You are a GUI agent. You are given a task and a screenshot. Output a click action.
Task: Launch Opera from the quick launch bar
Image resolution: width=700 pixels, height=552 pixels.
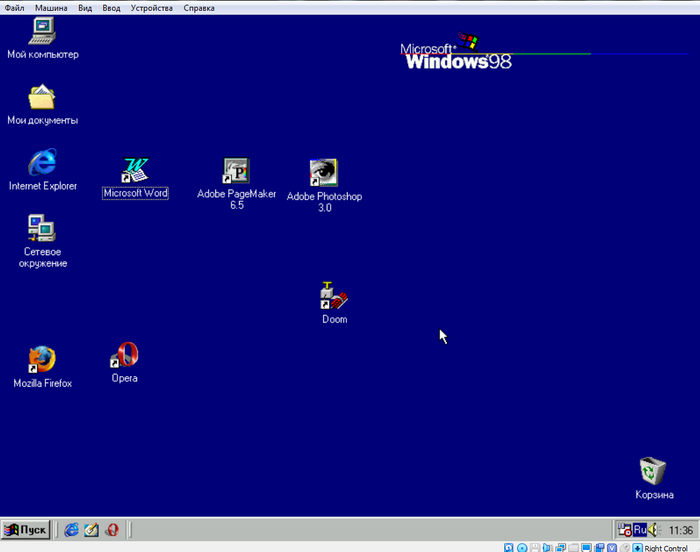click(x=112, y=530)
